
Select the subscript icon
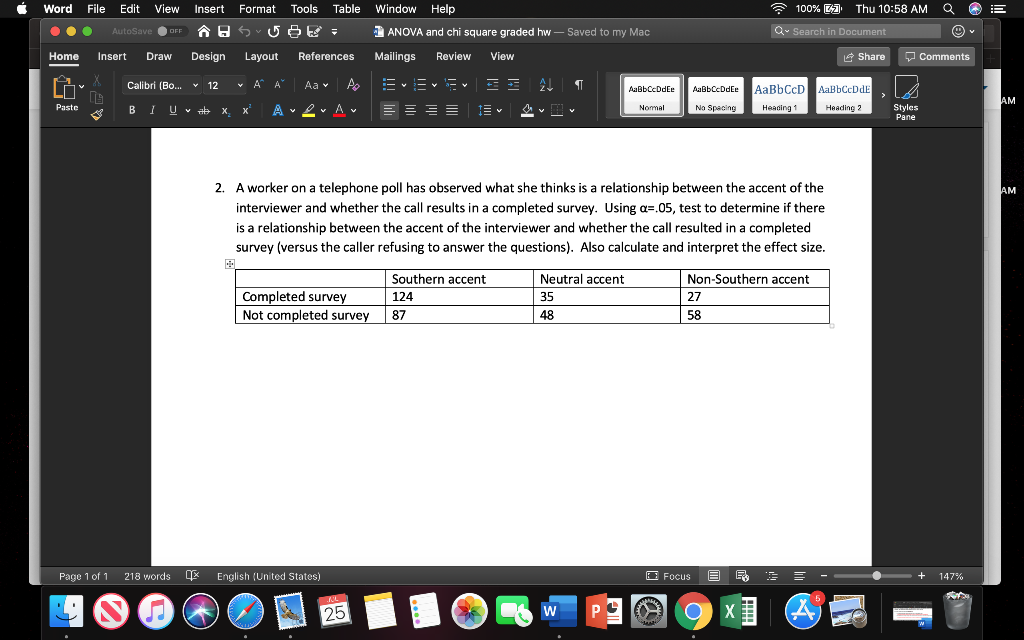(x=226, y=110)
